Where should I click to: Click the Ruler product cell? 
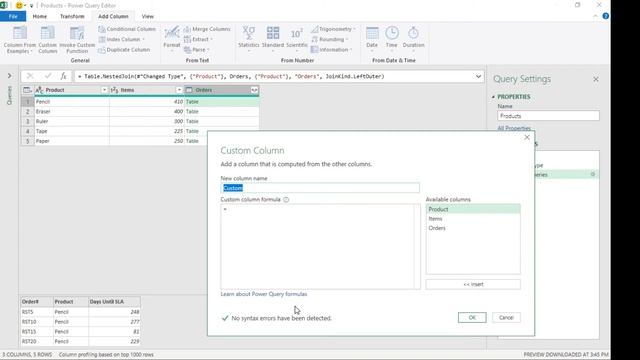(x=72, y=121)
